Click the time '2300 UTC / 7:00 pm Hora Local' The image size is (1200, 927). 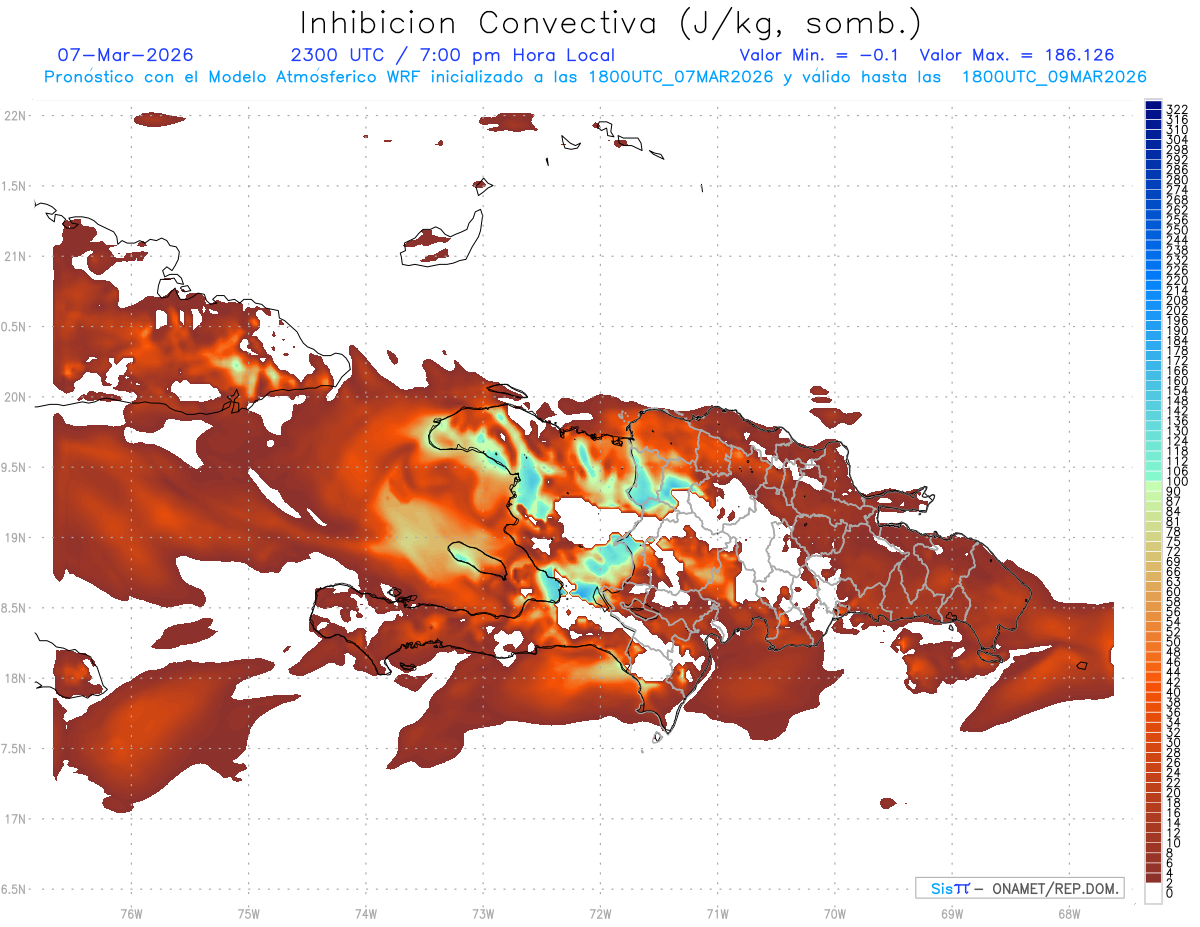tap(452, 55)
